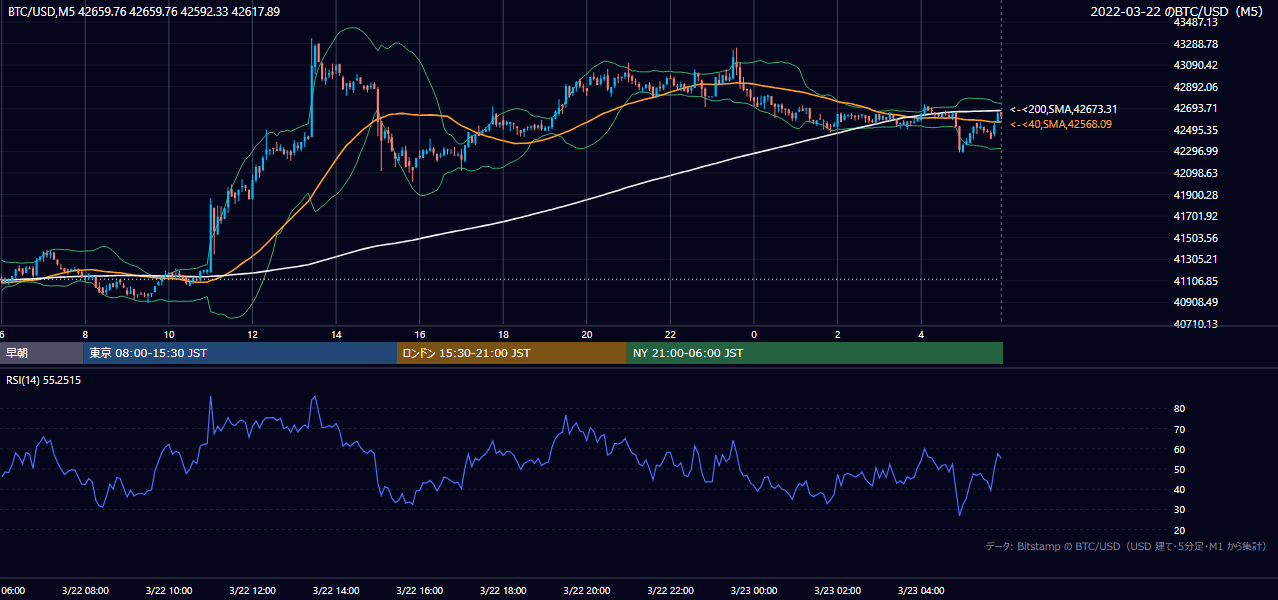Select the 東京 08:00-15:30 JST session bar
Viewport: 1278px width, 600px height.
240,353
